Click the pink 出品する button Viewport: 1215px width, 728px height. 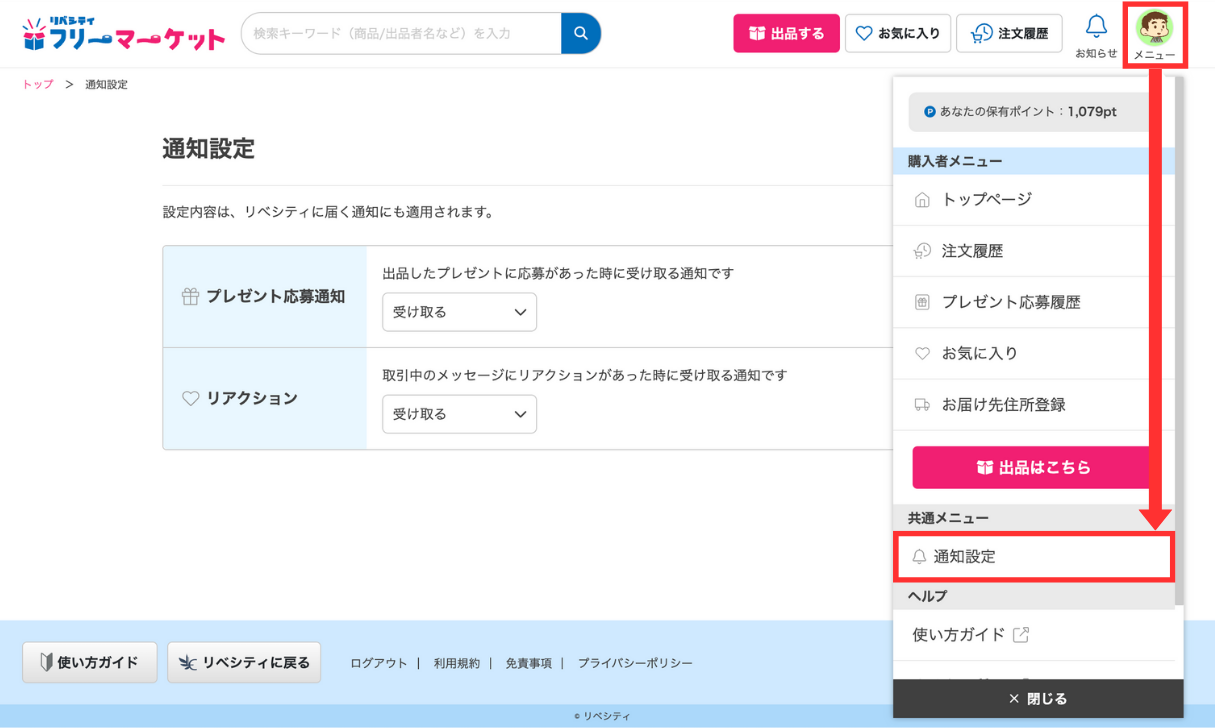click(x=786, y=33)
